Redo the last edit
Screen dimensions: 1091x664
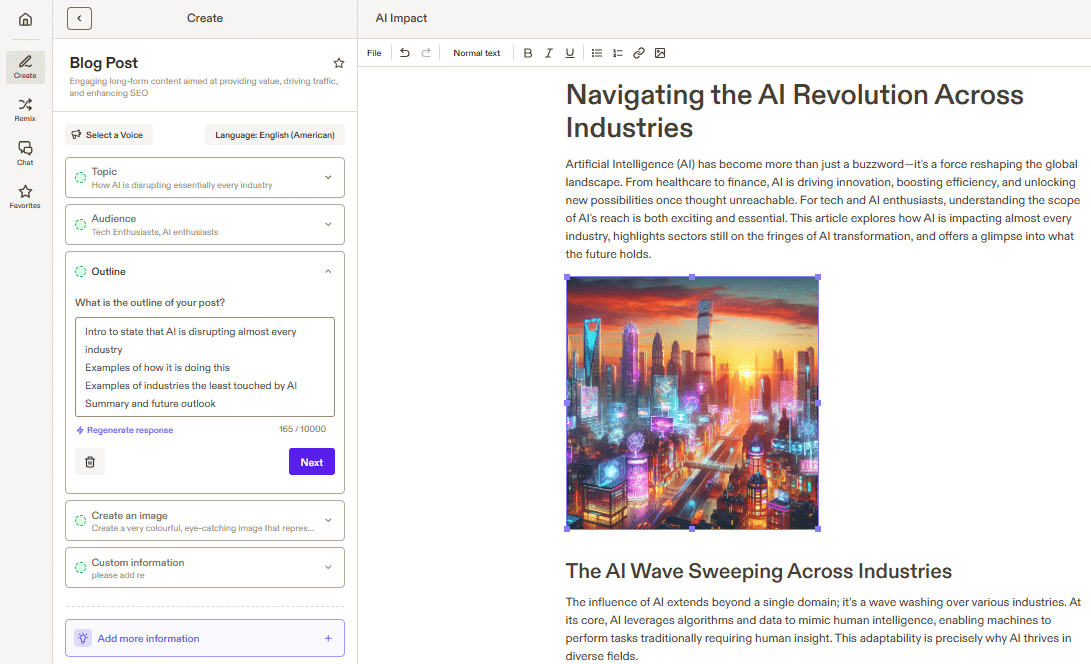pos(426,53)
